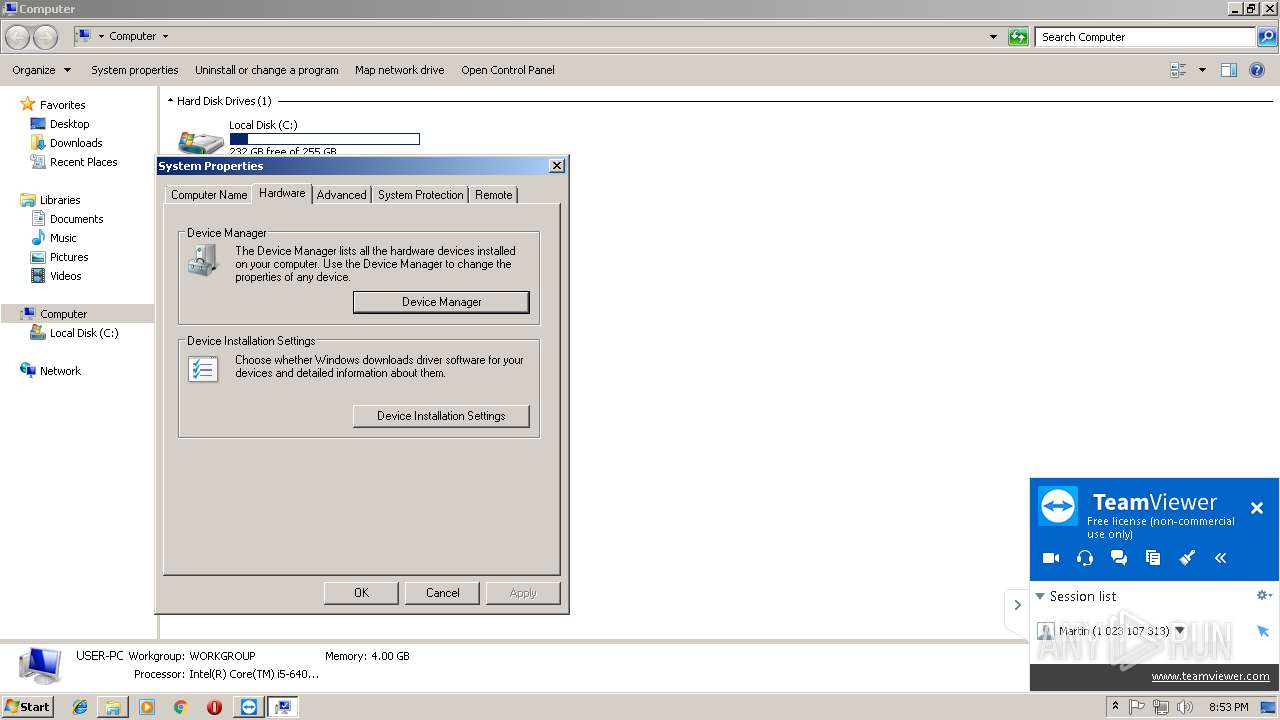The image size is (1280, 720).
Task: Expand the Computer breadcrumb arrow in address bar
Action: tap(165, 37)
